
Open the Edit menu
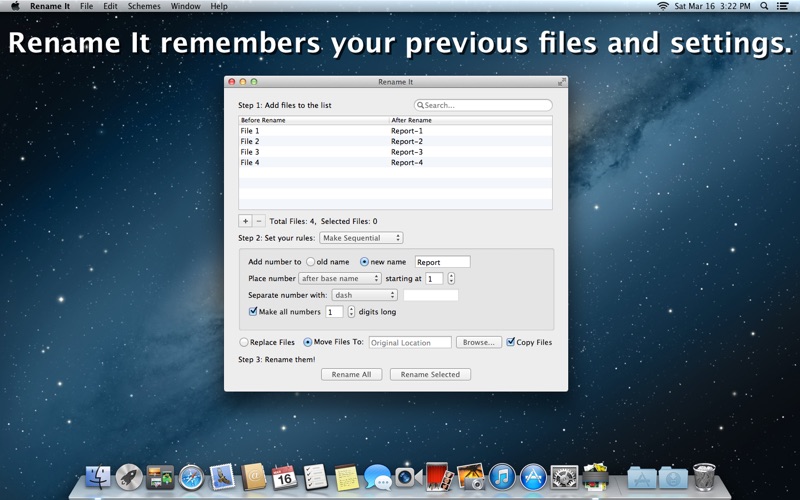click(110, 6)
